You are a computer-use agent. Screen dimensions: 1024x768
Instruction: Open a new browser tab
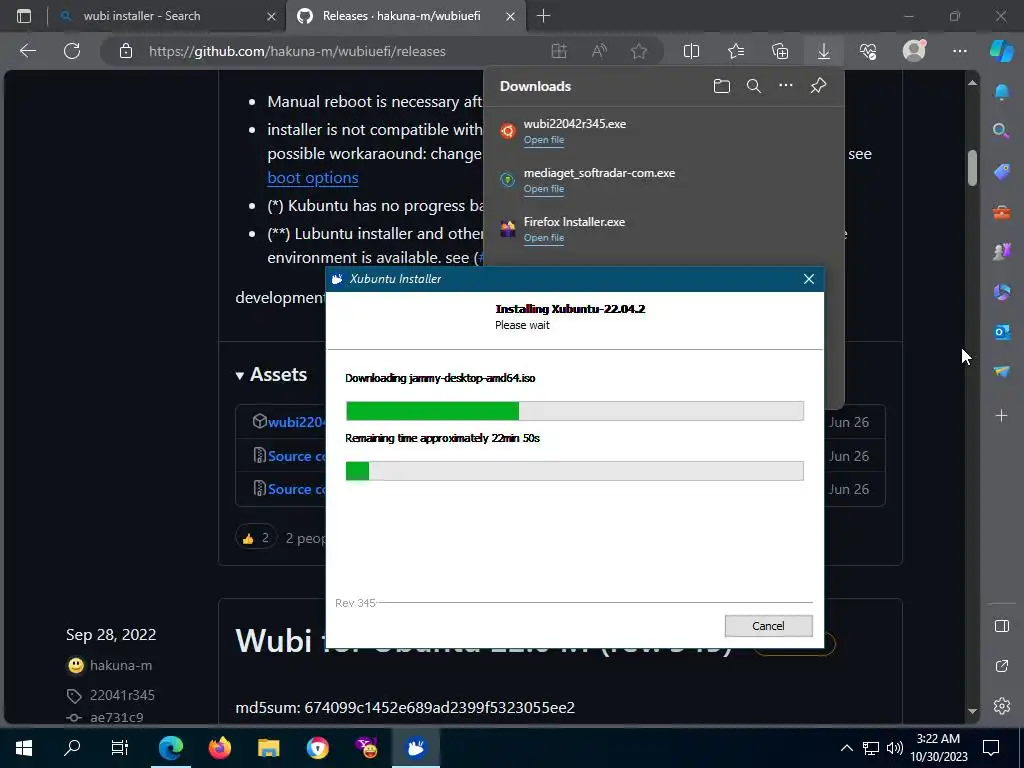click(543, 16)
